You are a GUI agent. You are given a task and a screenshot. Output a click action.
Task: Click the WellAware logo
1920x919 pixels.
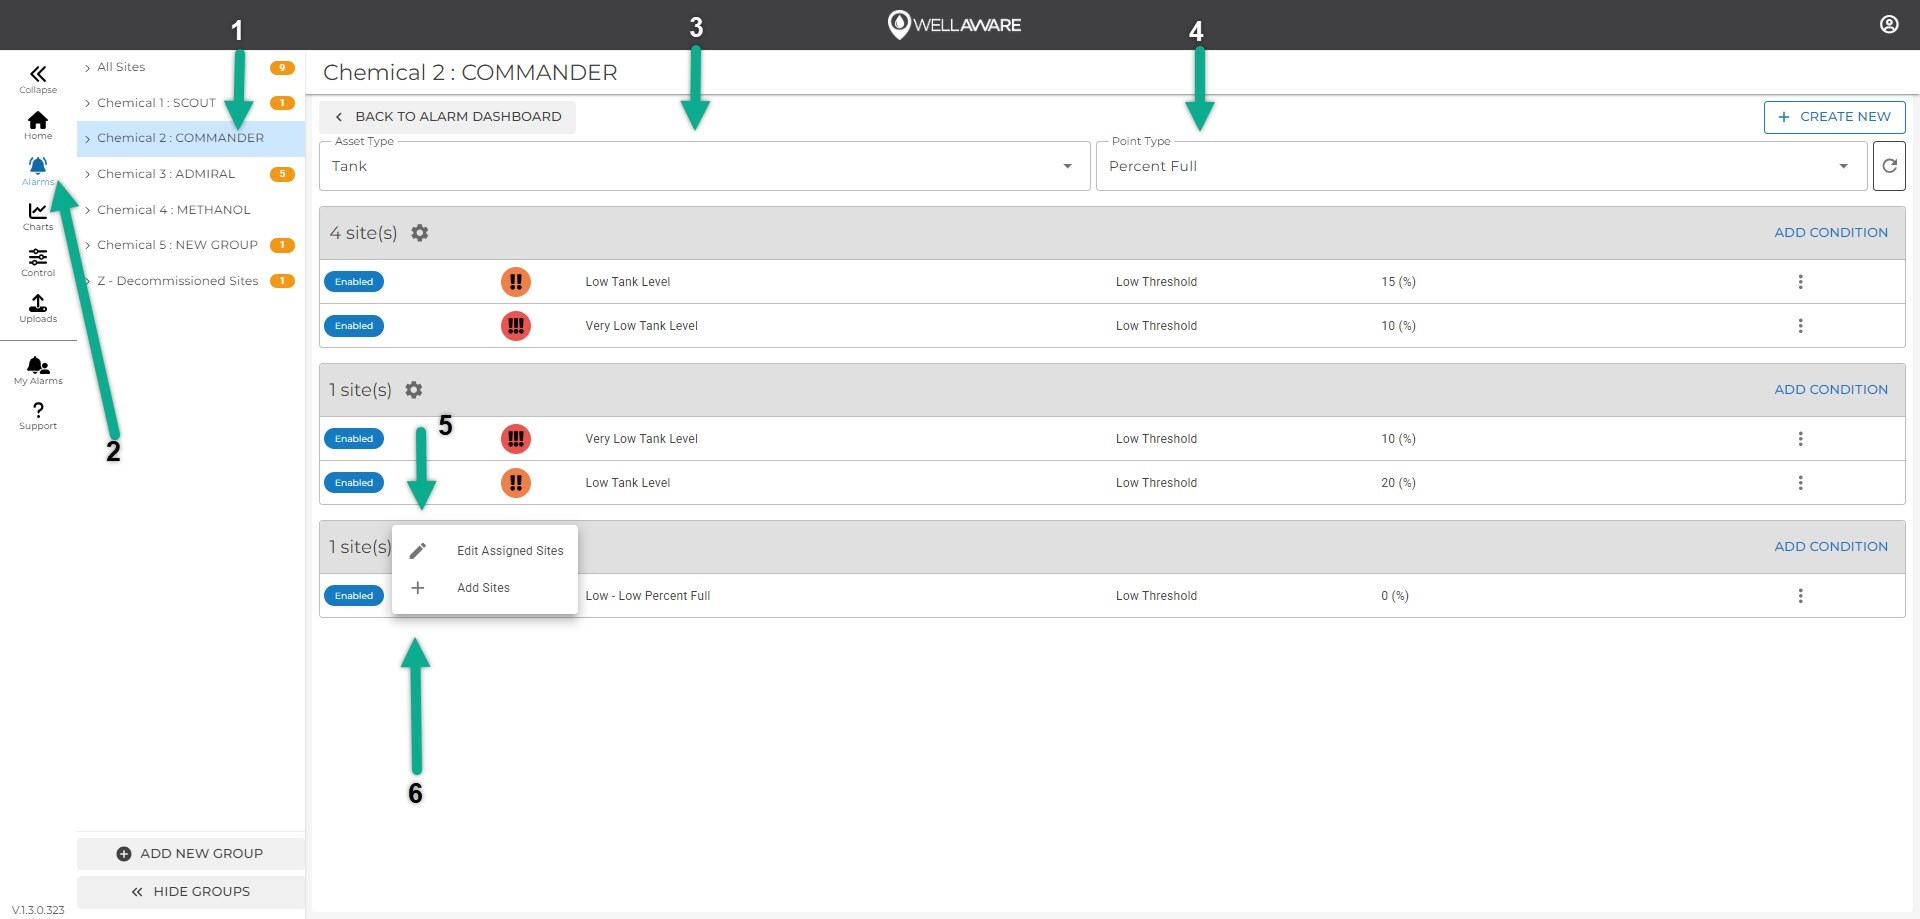[x=955, y=24]
